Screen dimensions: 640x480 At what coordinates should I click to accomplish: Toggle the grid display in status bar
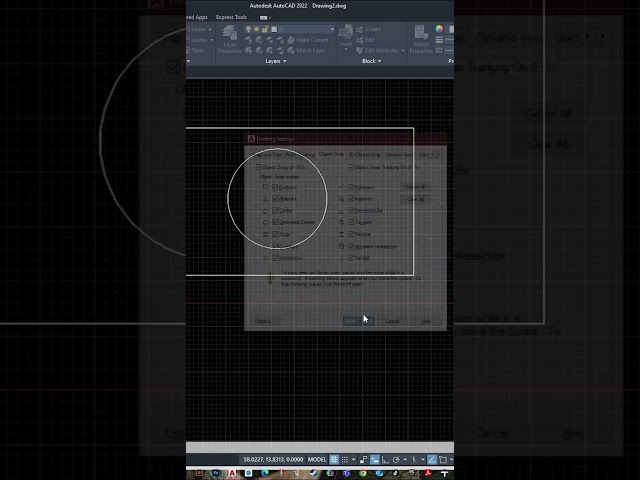tap(334, 460)
